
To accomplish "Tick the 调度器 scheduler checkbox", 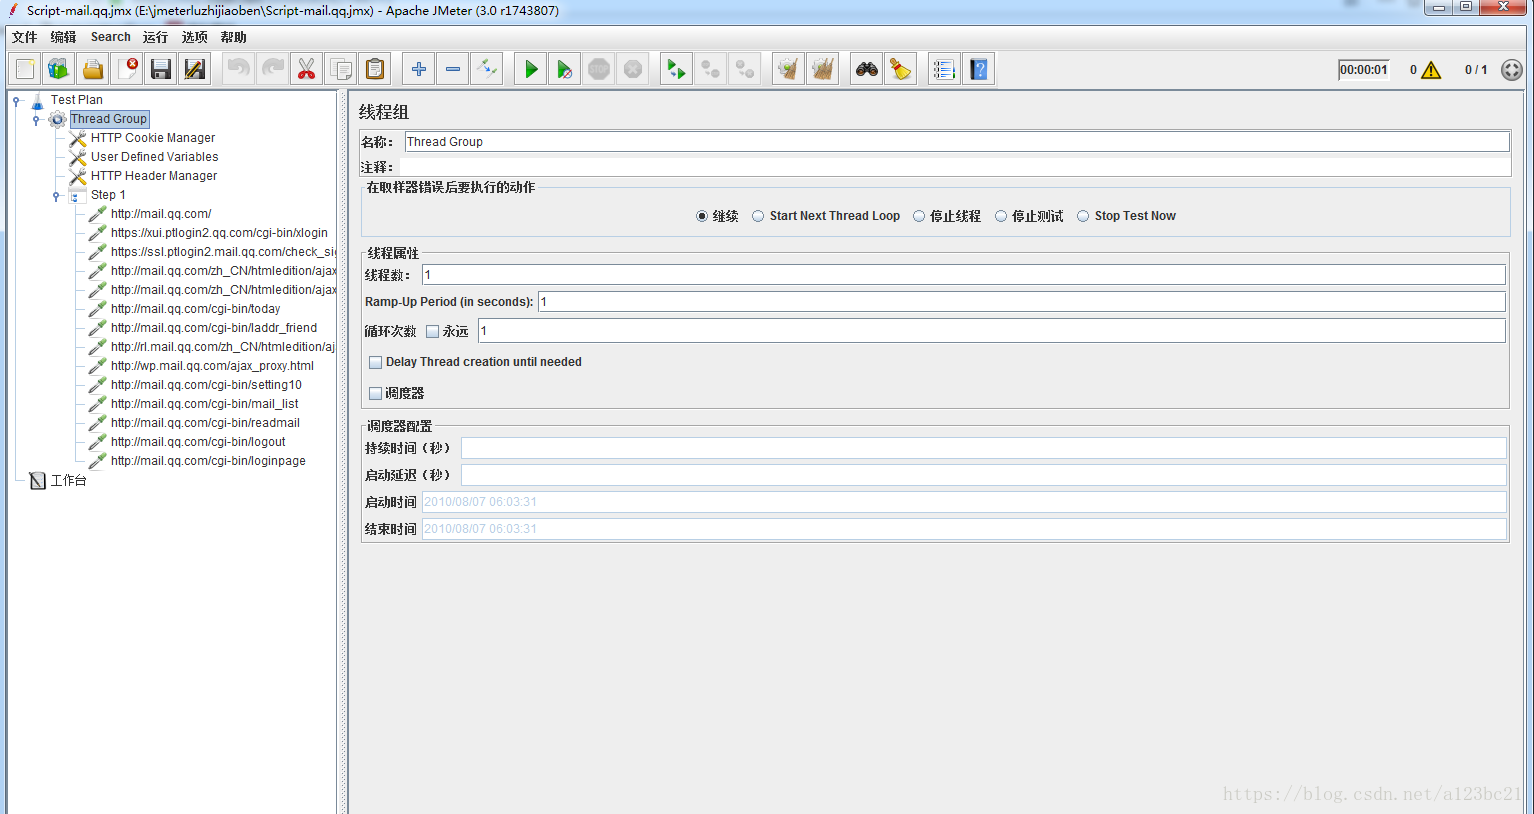I will (376, 393).
